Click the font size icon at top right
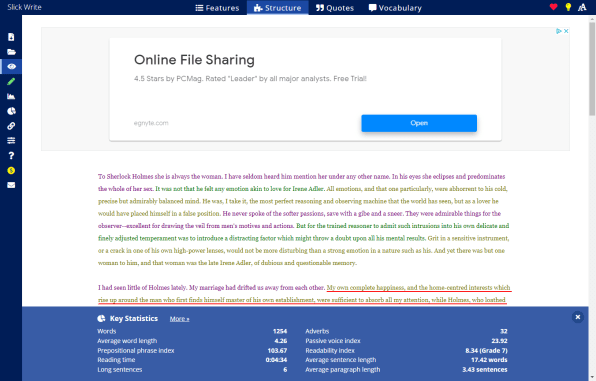Viewport: 596px width, 381px height. pos(582,7)
